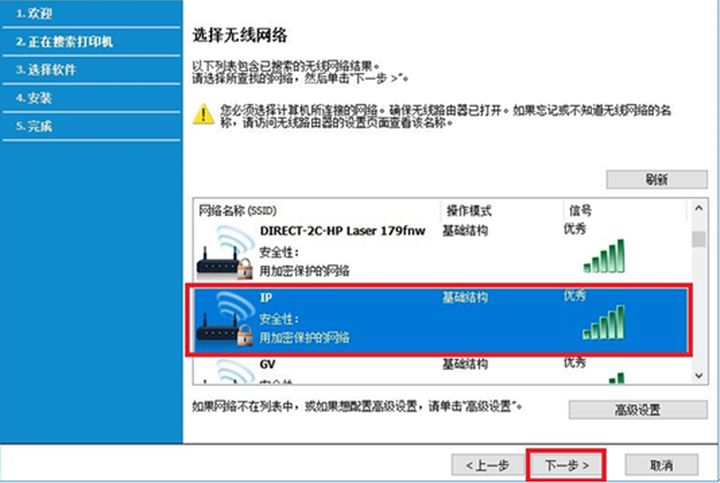The image size is (720, 483).
Task: Open 高级设置 advanced settings
Action: click(x=638, y=410)
